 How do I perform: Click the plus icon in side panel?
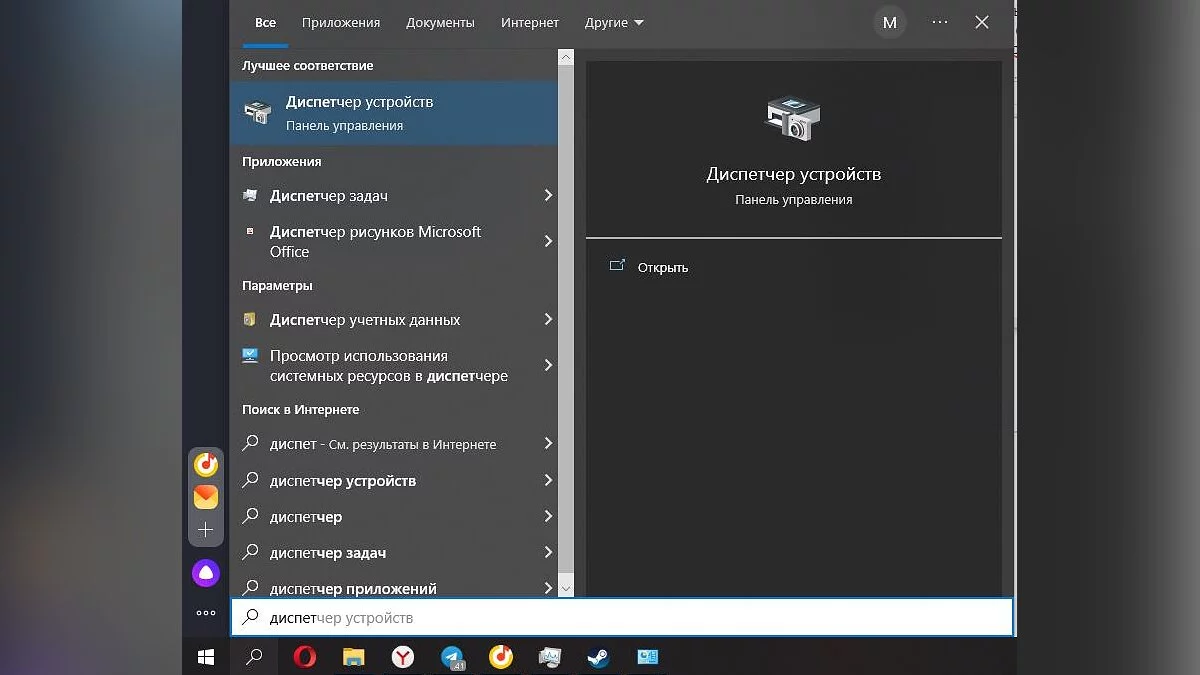[206, 530]
